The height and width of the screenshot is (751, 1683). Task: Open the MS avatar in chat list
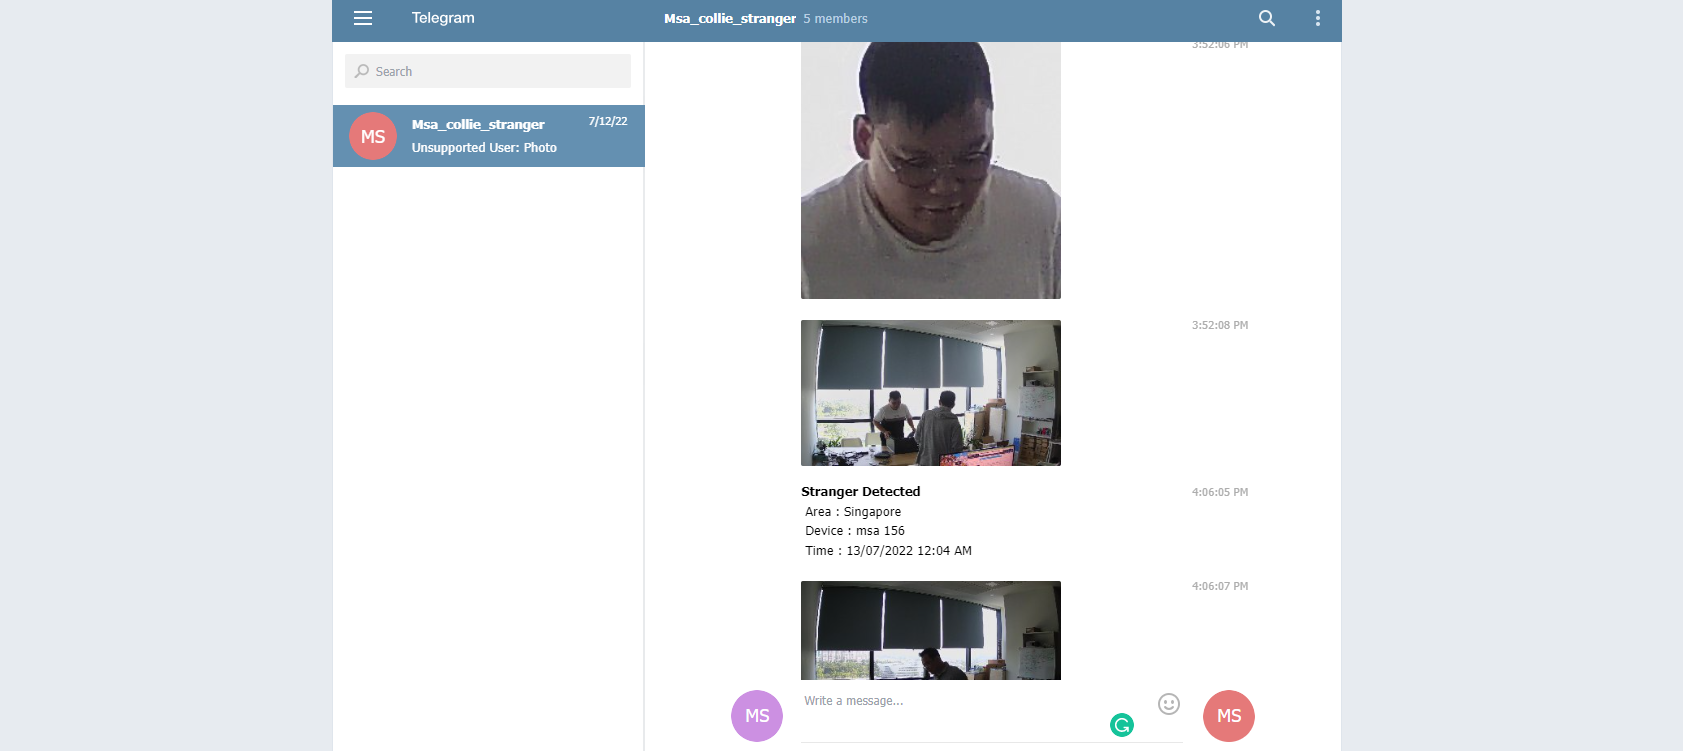click(x=373, y=136)
